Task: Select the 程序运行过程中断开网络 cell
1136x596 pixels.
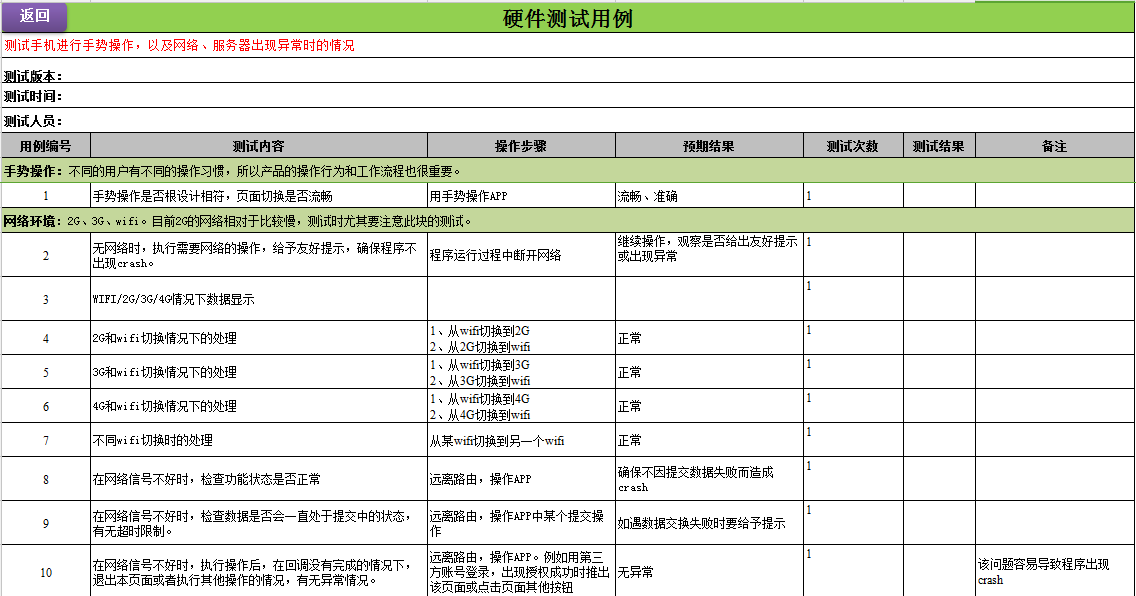Action: [x=521, y=255]
